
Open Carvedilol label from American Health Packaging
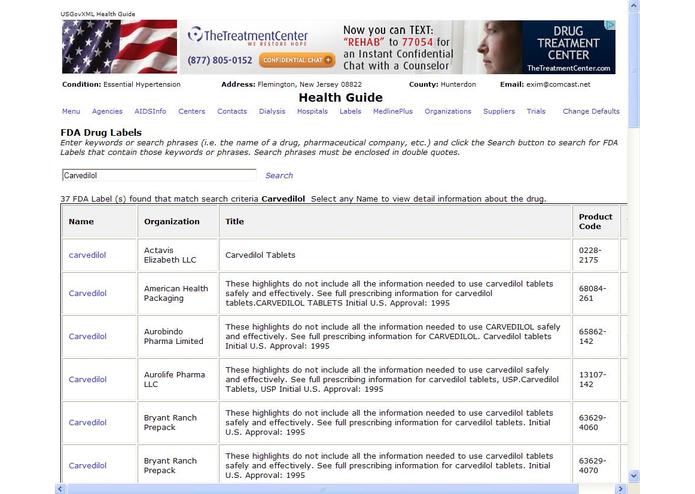tap(87, 293)
